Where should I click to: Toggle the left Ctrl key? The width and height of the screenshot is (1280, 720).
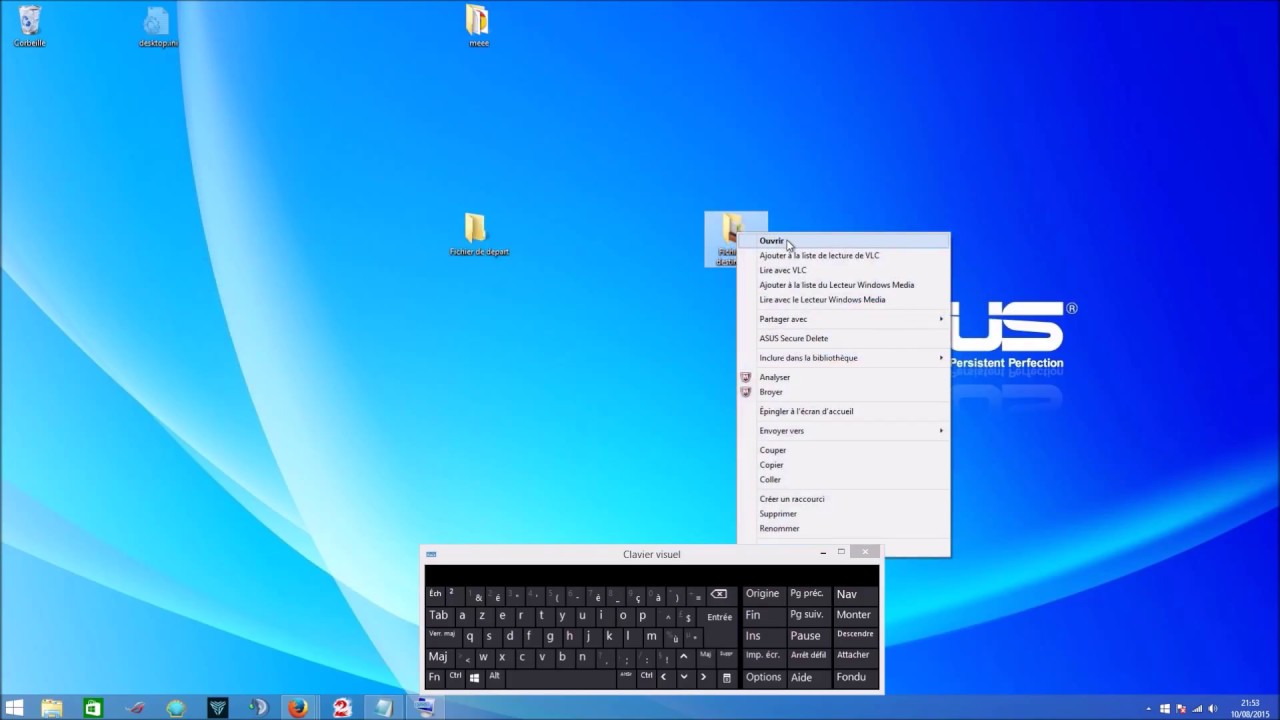(455, 677)
